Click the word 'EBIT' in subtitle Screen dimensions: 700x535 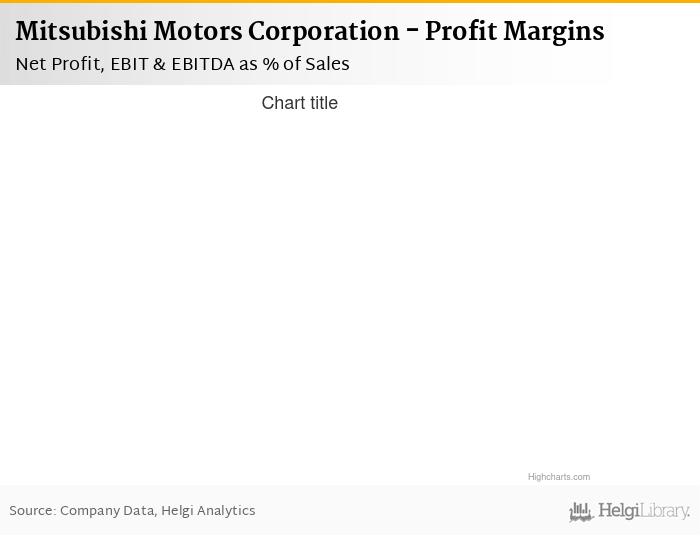coord(129,64)
